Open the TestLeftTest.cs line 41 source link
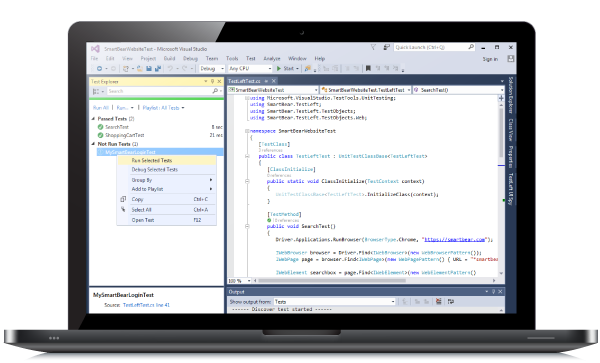This screenshot has width=600, height=363. tap(146, 305)
